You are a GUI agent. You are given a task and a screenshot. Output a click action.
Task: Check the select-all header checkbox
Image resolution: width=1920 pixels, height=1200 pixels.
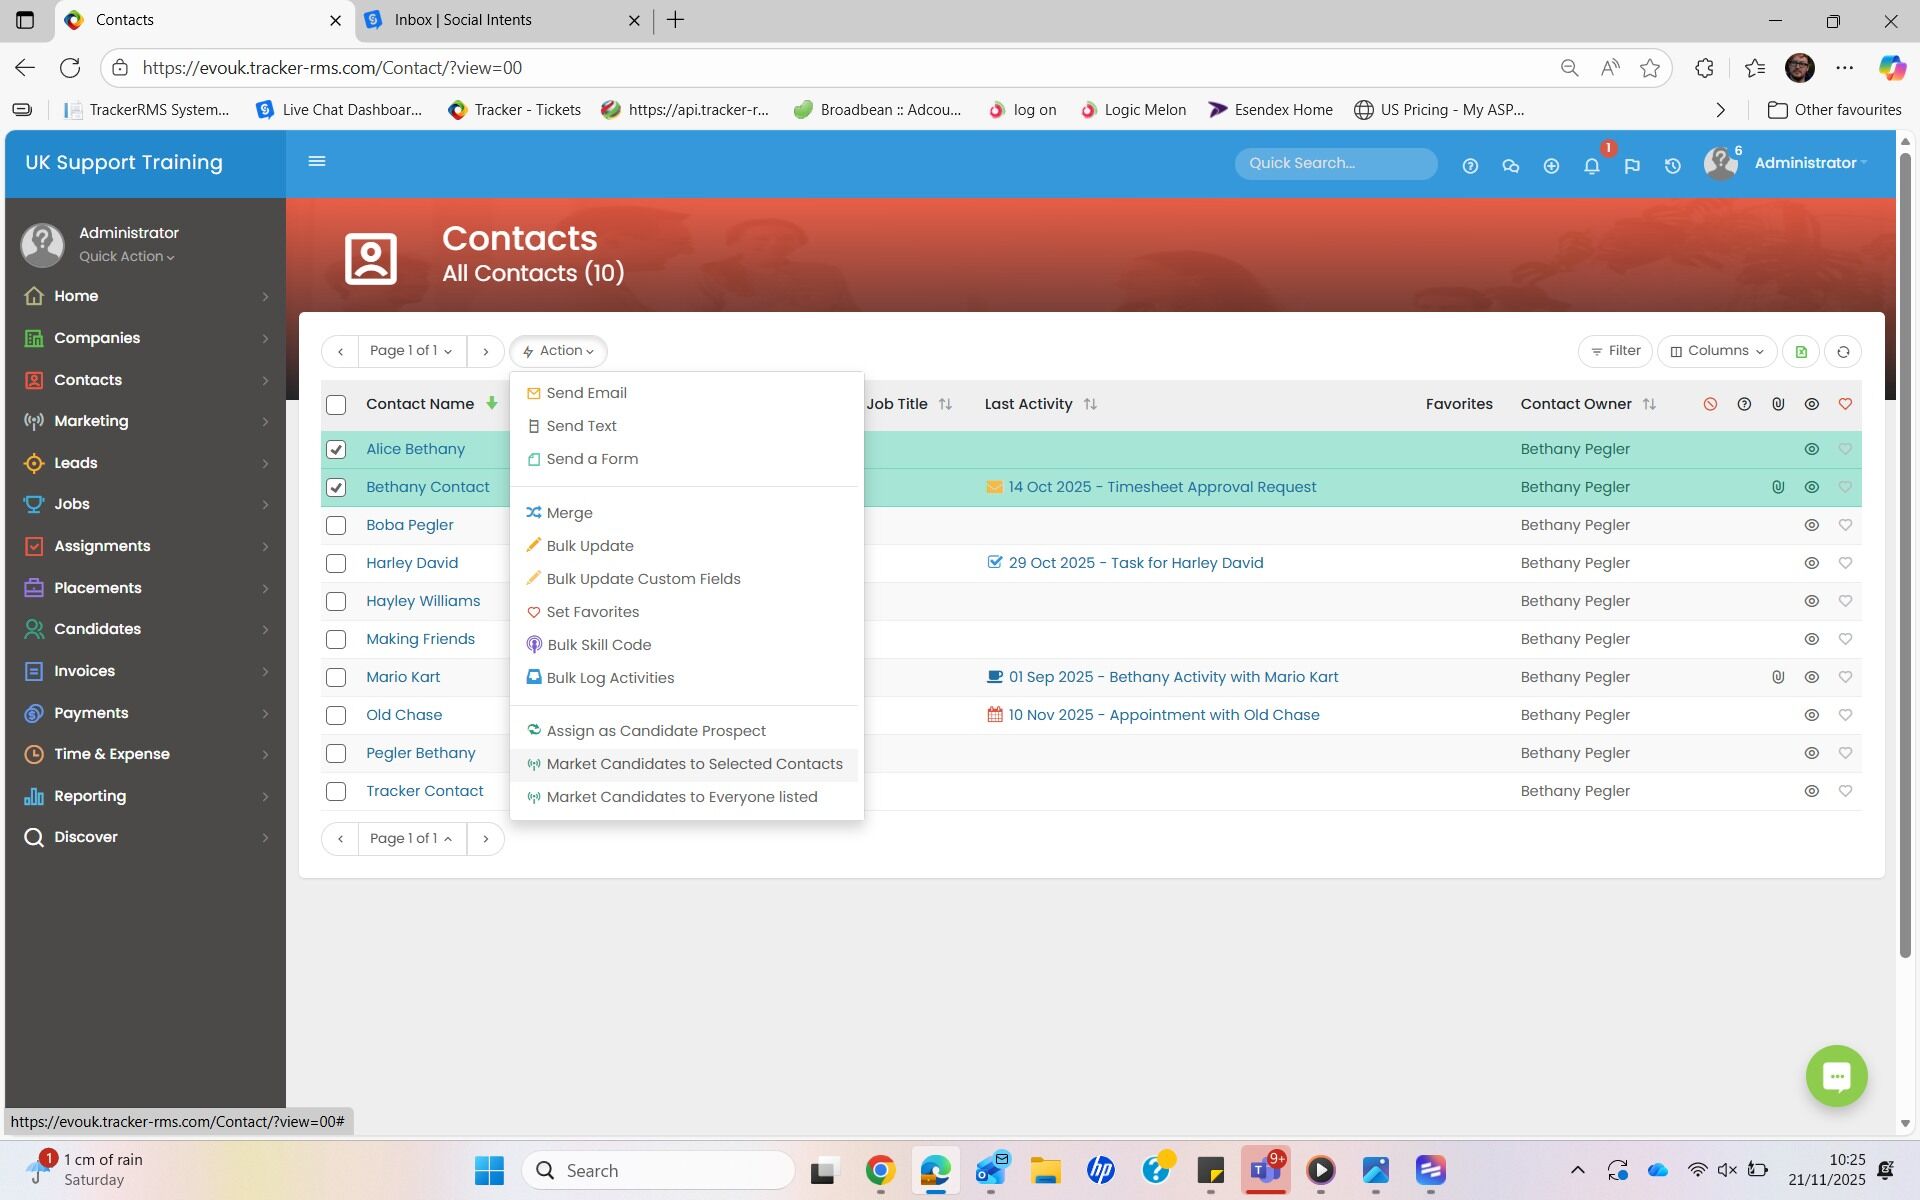pyautogui.click(x=336, y=404)
